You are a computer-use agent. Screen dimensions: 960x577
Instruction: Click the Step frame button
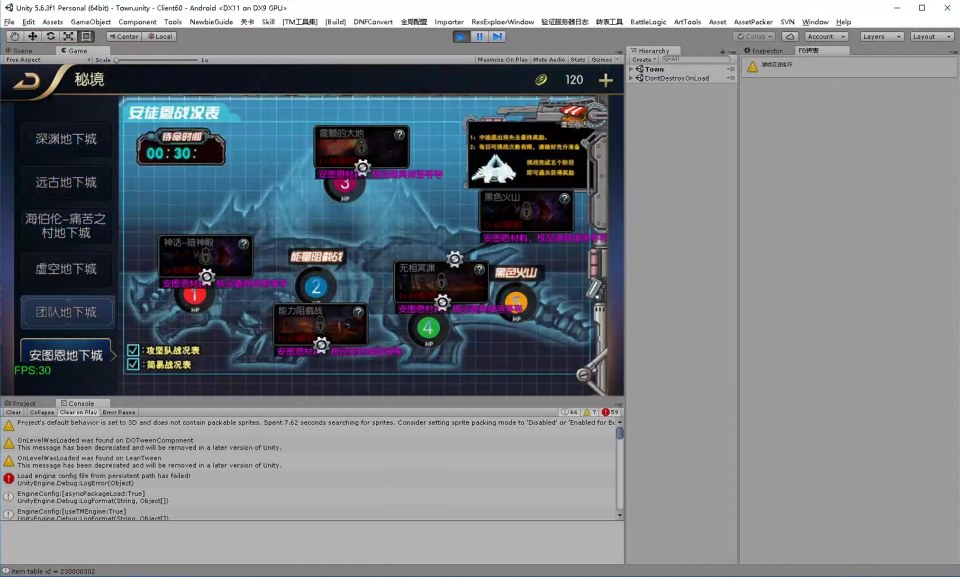pyautogui.click(x=497, y=36)
